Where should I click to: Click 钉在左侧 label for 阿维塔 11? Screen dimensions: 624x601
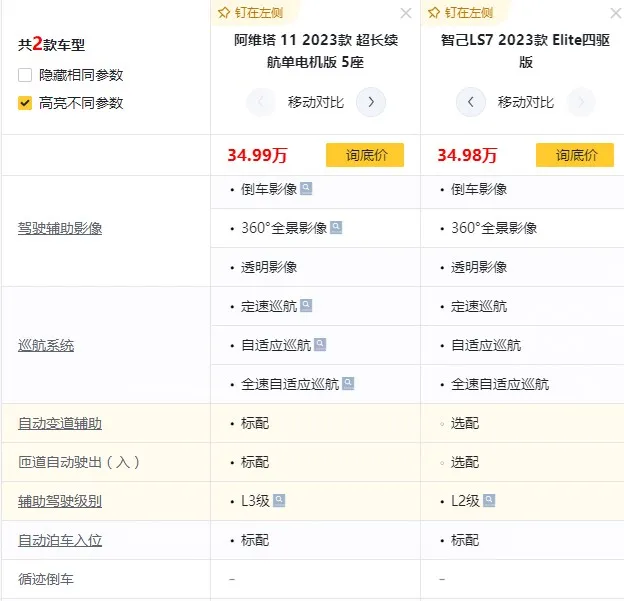click(x=259, y=13)
